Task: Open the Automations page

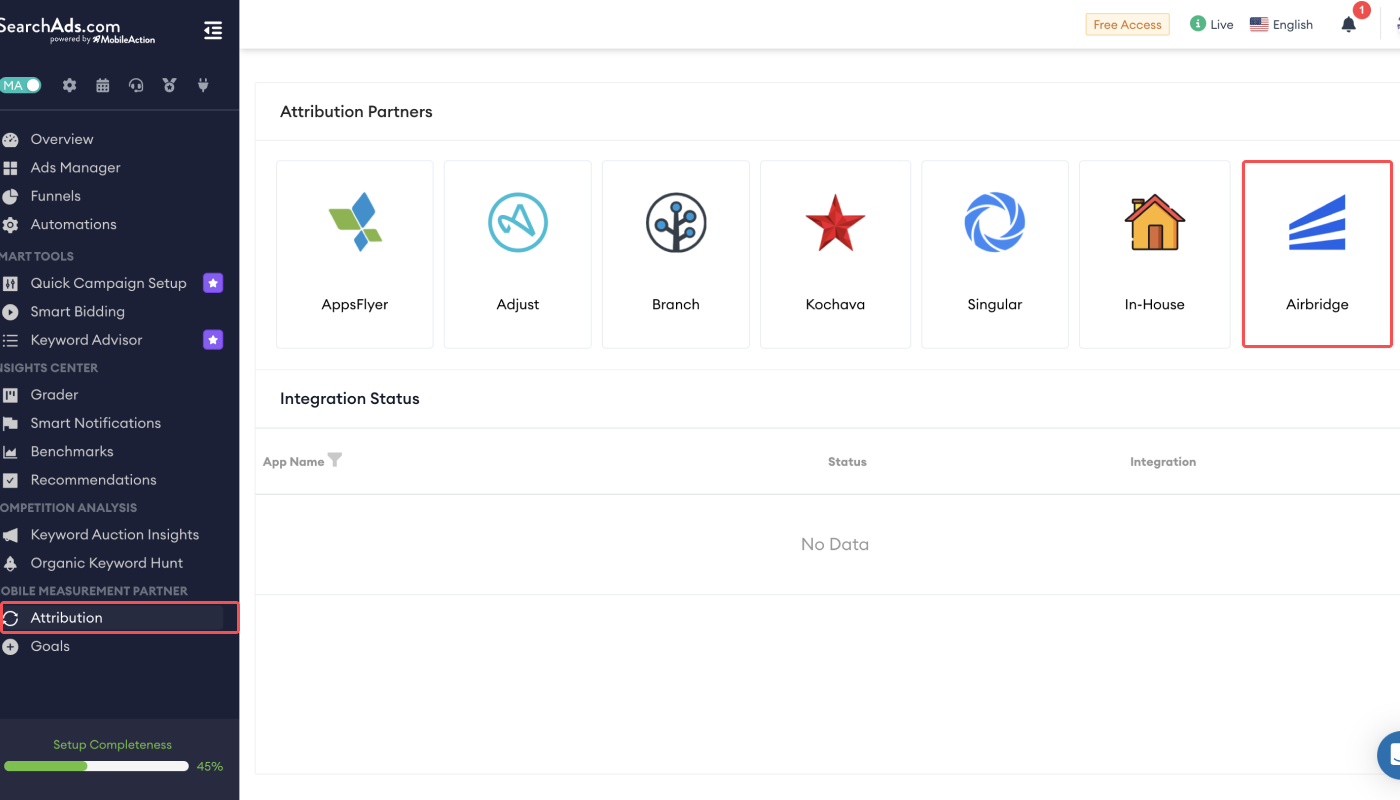Action: point(74,224)
